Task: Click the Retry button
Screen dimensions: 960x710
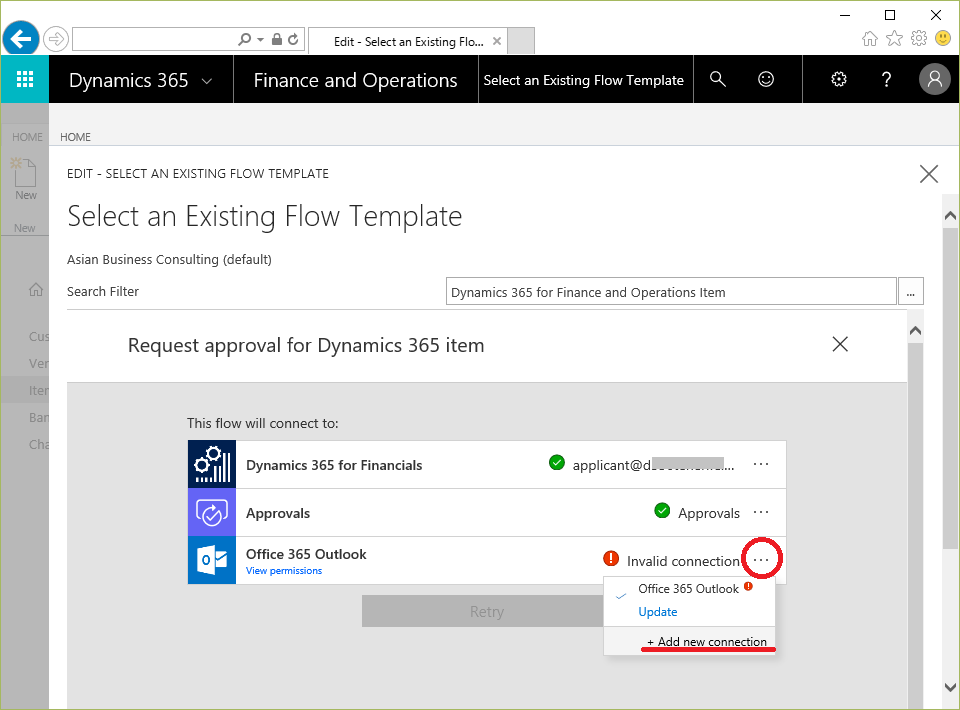Action: (x=482, y=611)
